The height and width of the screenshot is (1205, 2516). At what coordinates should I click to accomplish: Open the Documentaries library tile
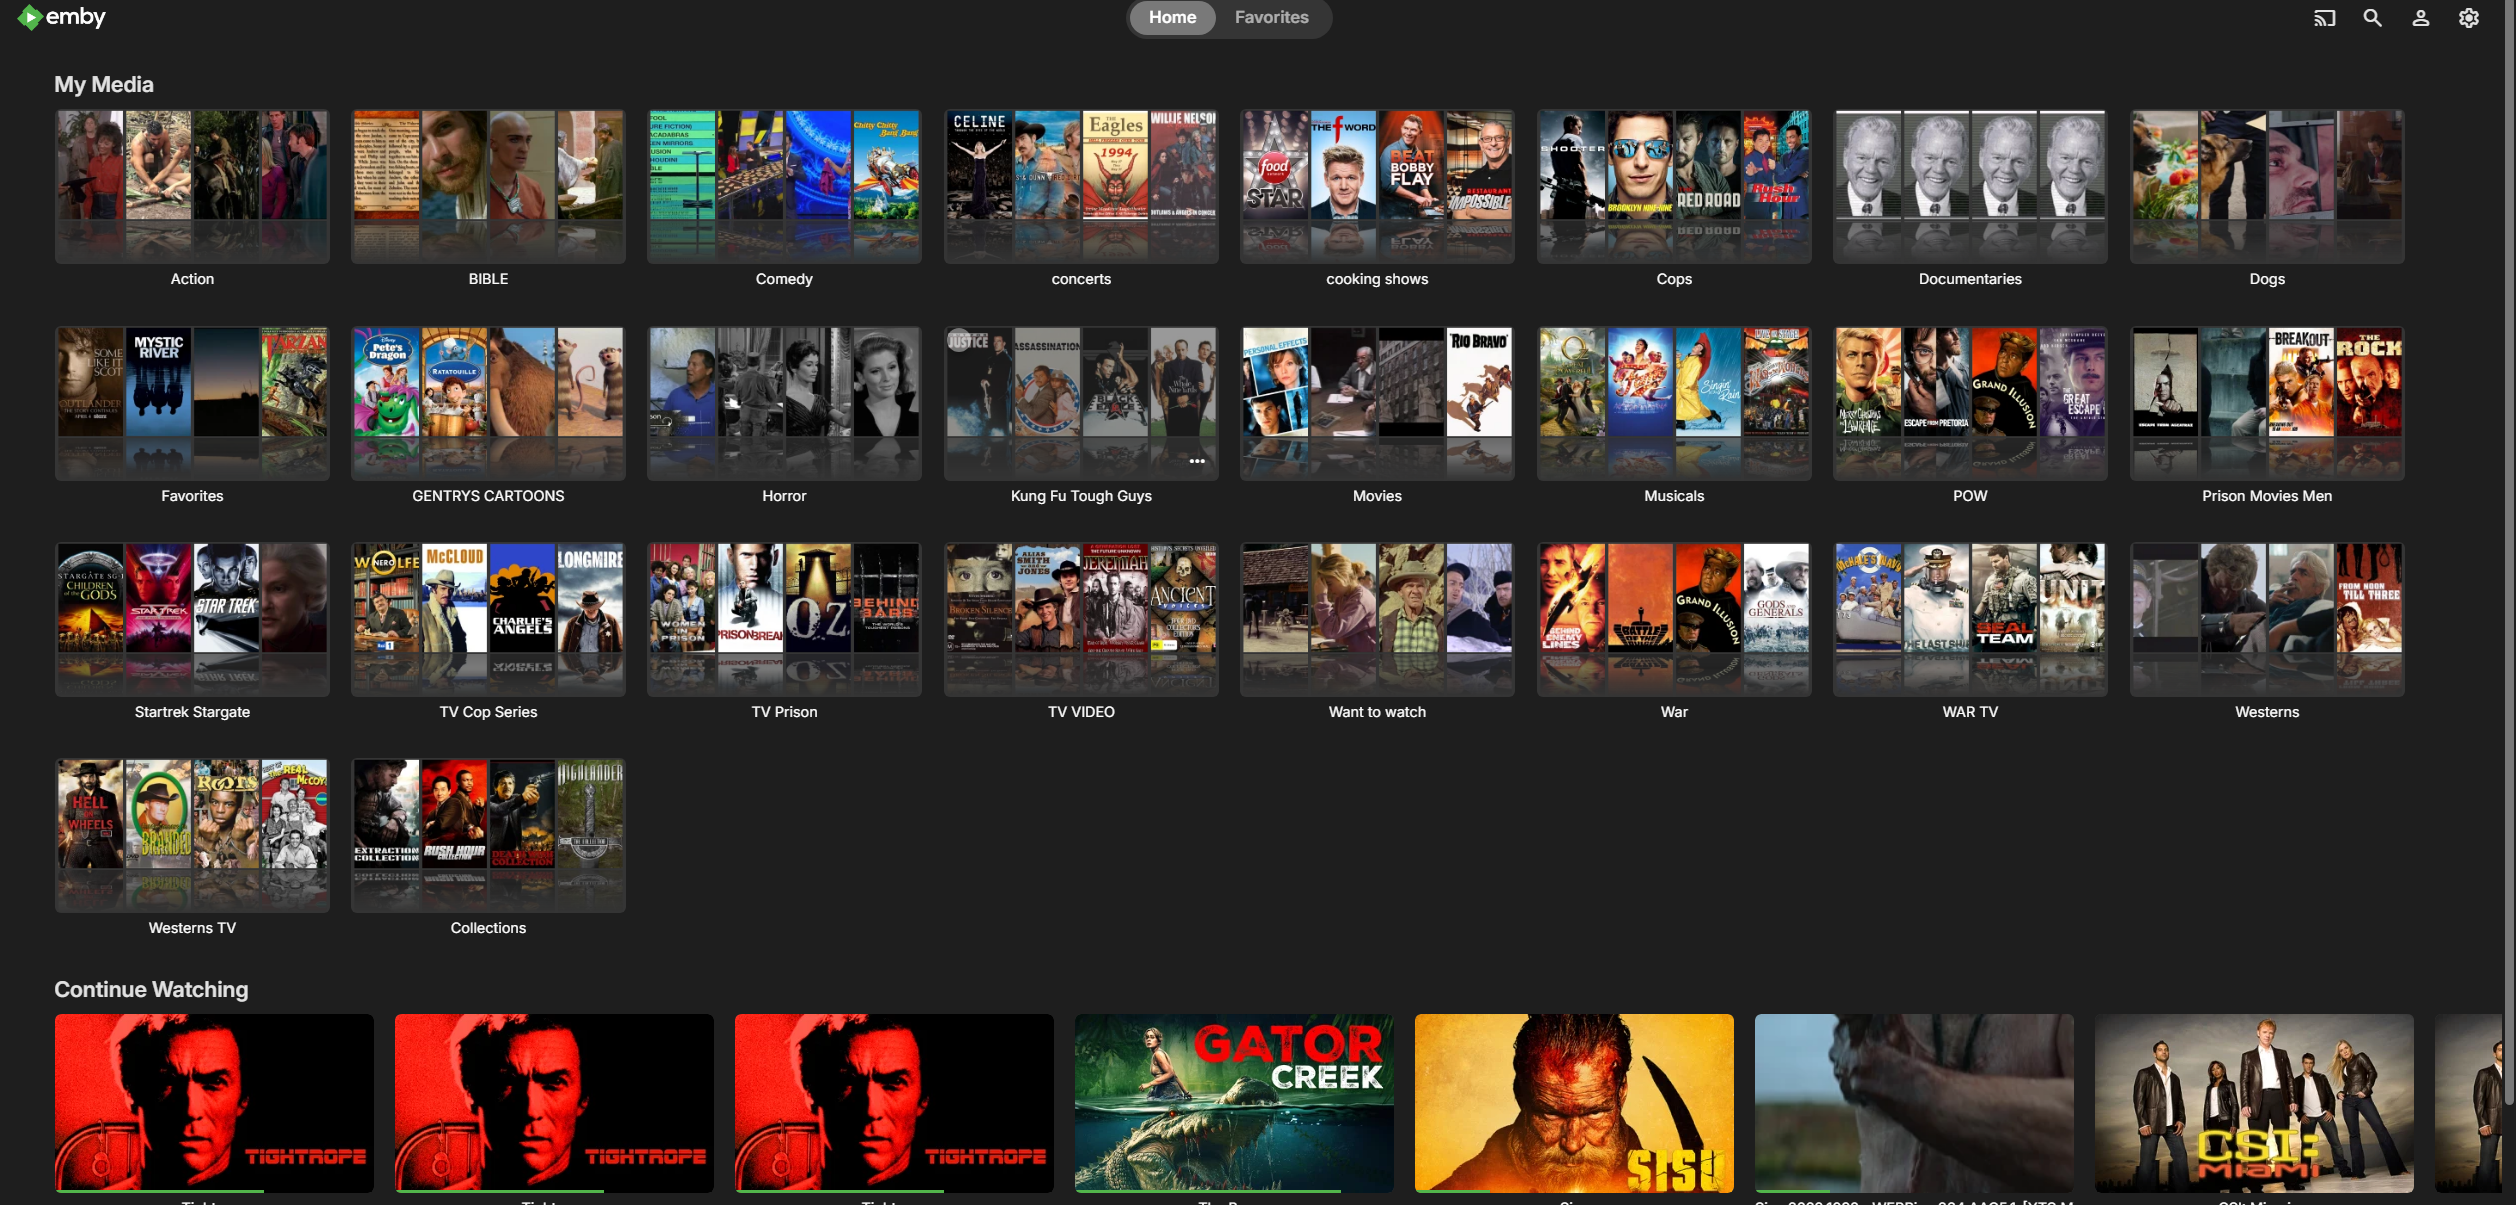(x=1970, y=186)
